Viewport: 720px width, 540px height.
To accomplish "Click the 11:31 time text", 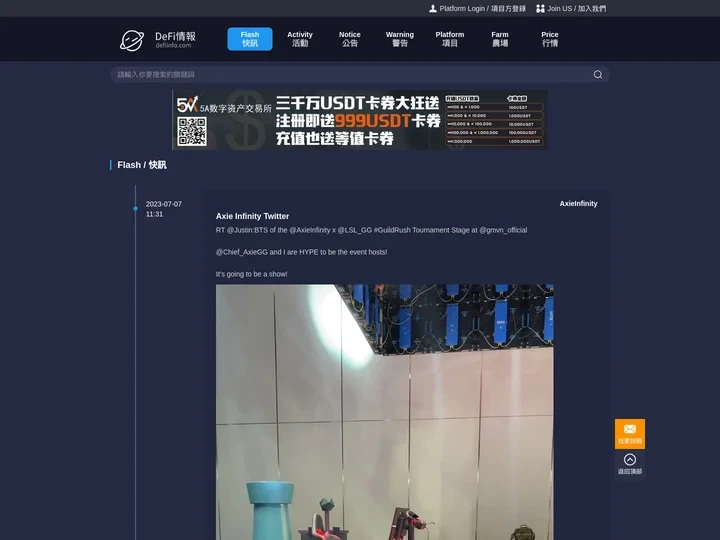I will click(x=154, y=214).
